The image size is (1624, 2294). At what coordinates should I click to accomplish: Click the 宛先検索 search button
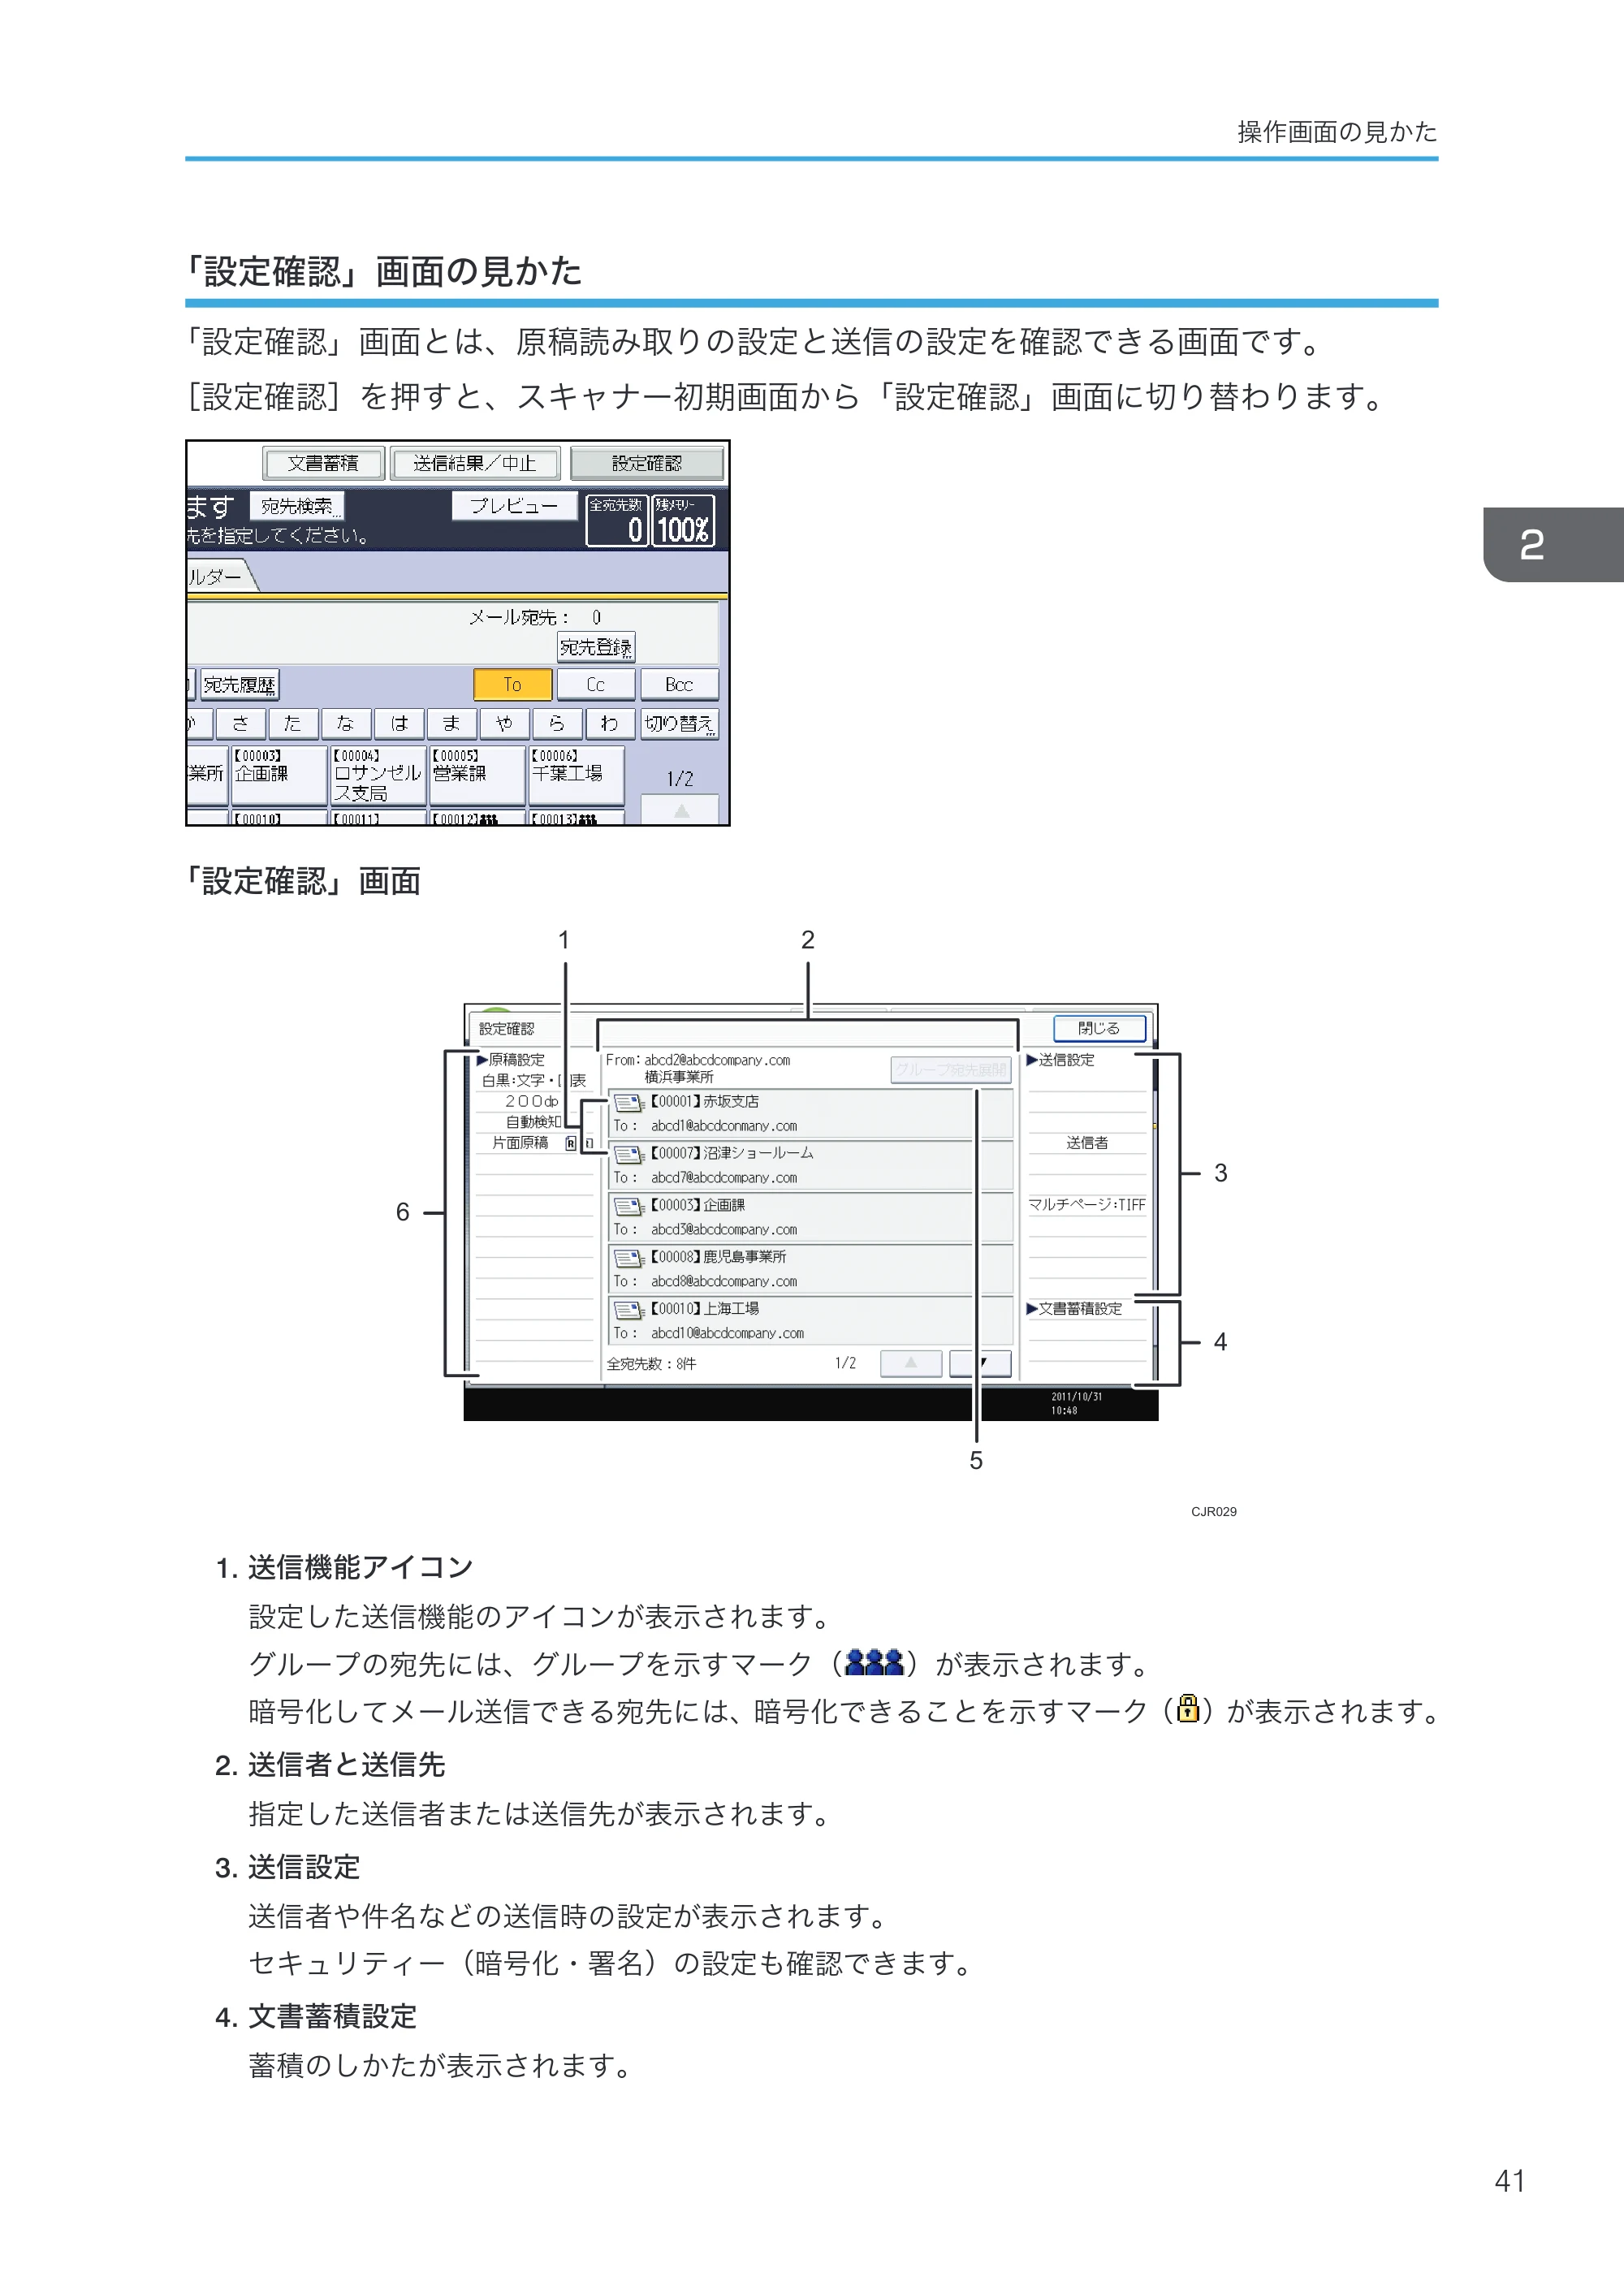click(296, 506)
